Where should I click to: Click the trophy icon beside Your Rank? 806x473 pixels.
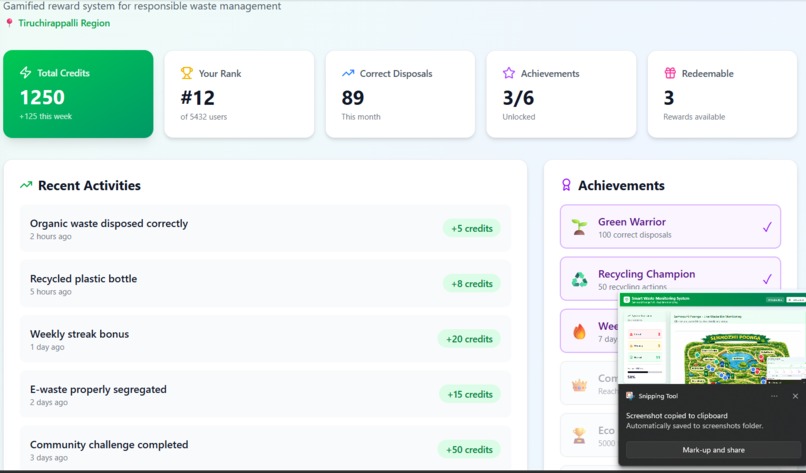[x=187, y=73]
